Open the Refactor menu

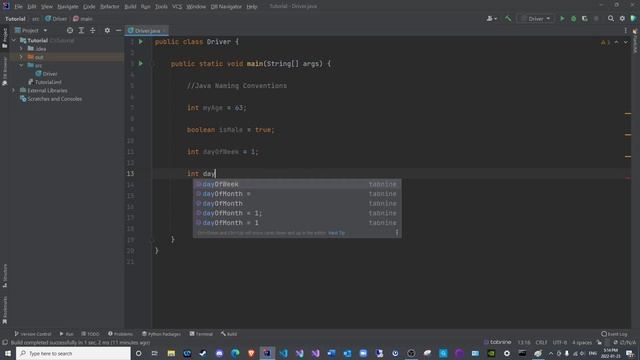coord(109,7)
